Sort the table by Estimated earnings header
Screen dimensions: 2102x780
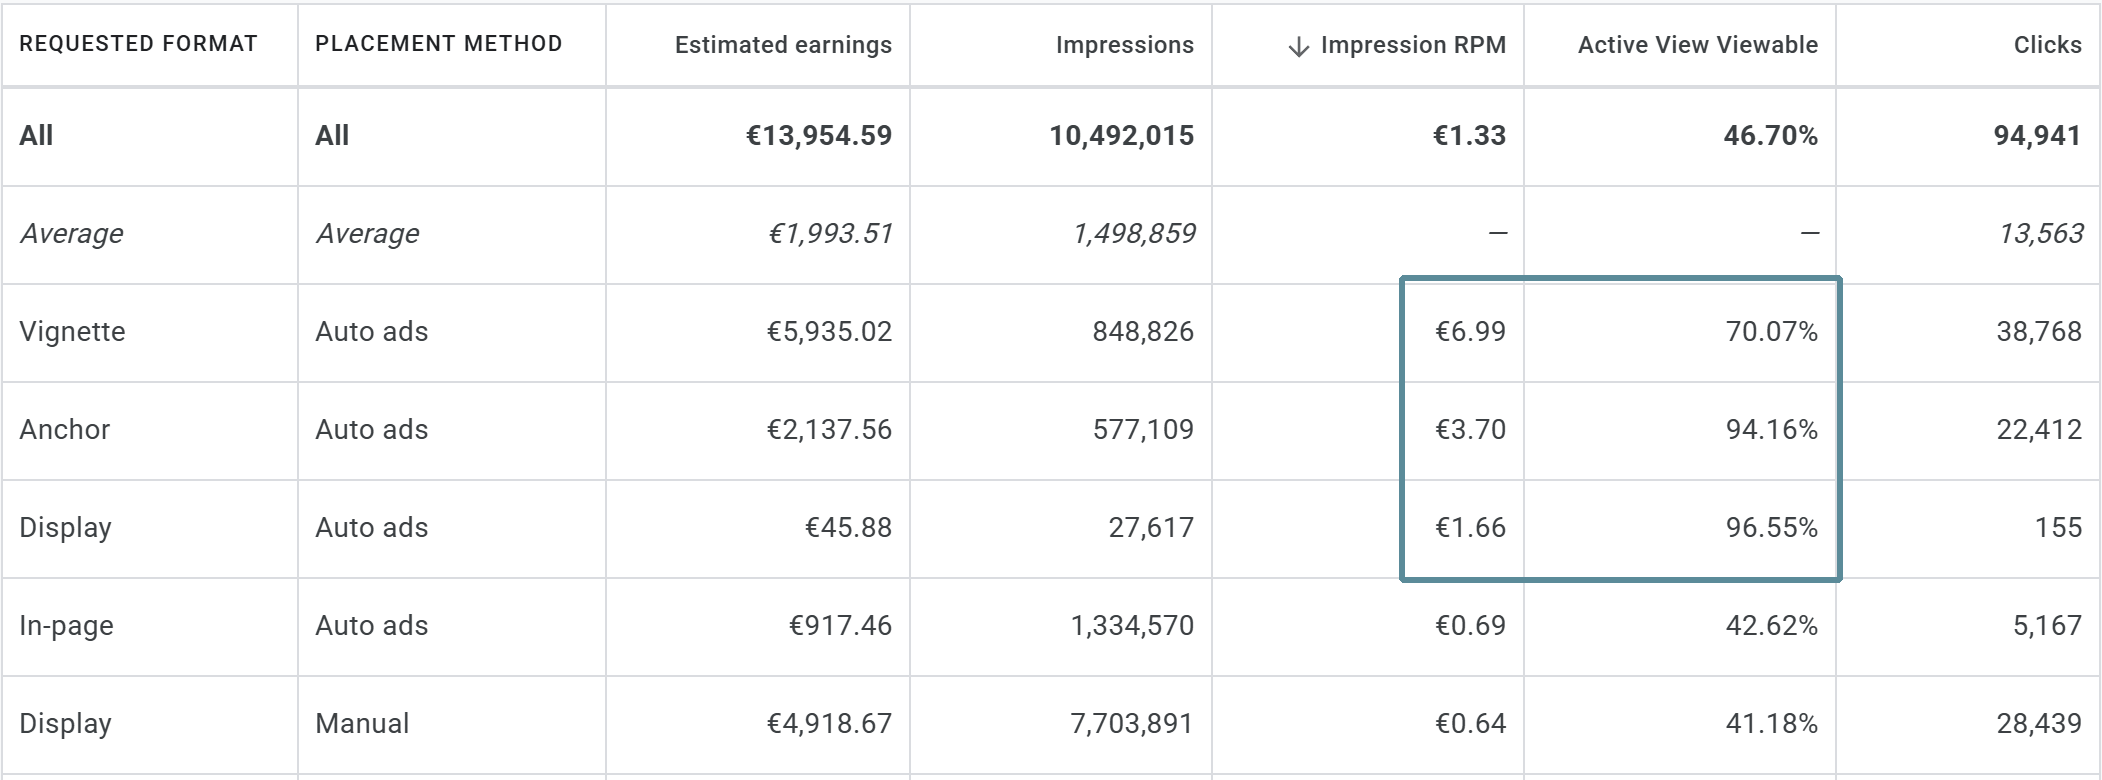[x=783, y=44]
